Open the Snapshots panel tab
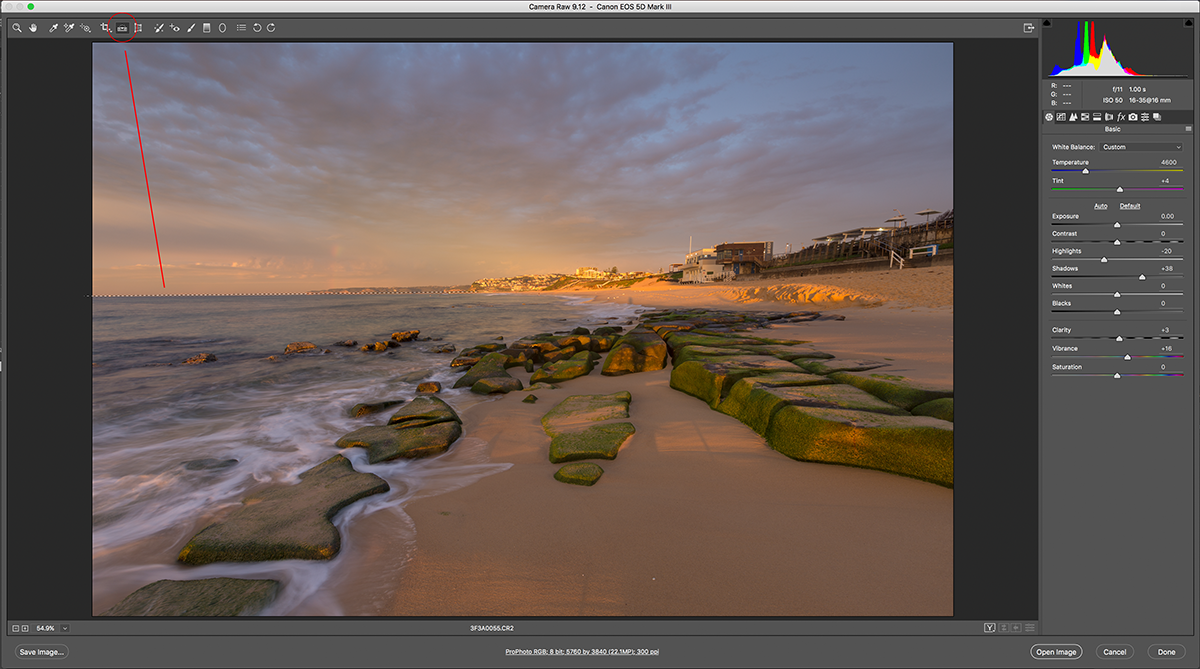The image size is (1200, 669). (1157, 117)
